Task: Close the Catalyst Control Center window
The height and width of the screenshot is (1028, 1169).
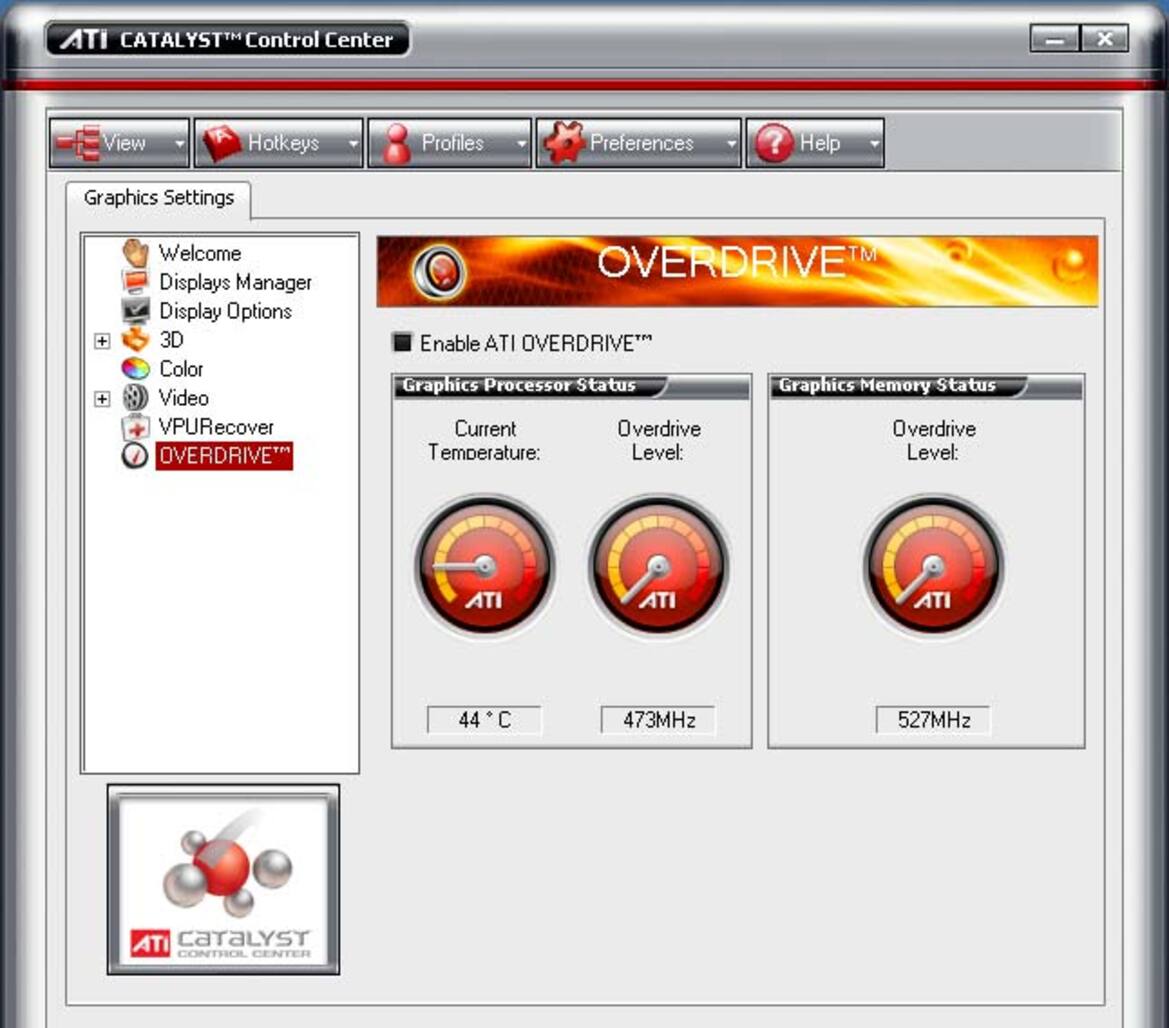Action: click(1104, 39)
